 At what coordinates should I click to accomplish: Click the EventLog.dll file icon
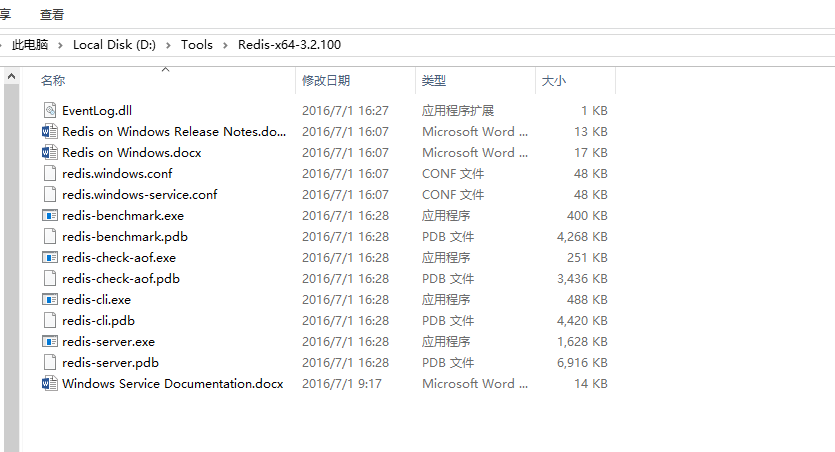click(x=50, y=110)
